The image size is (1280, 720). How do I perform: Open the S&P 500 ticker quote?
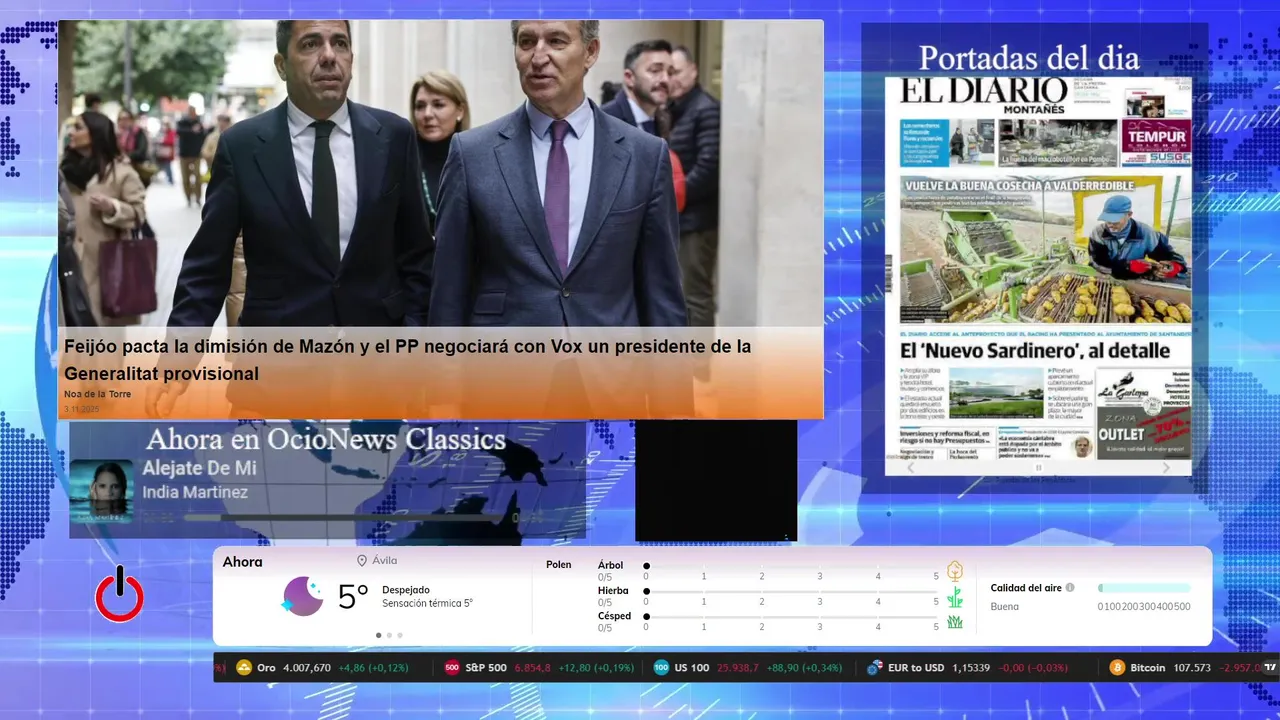(539, 667)
